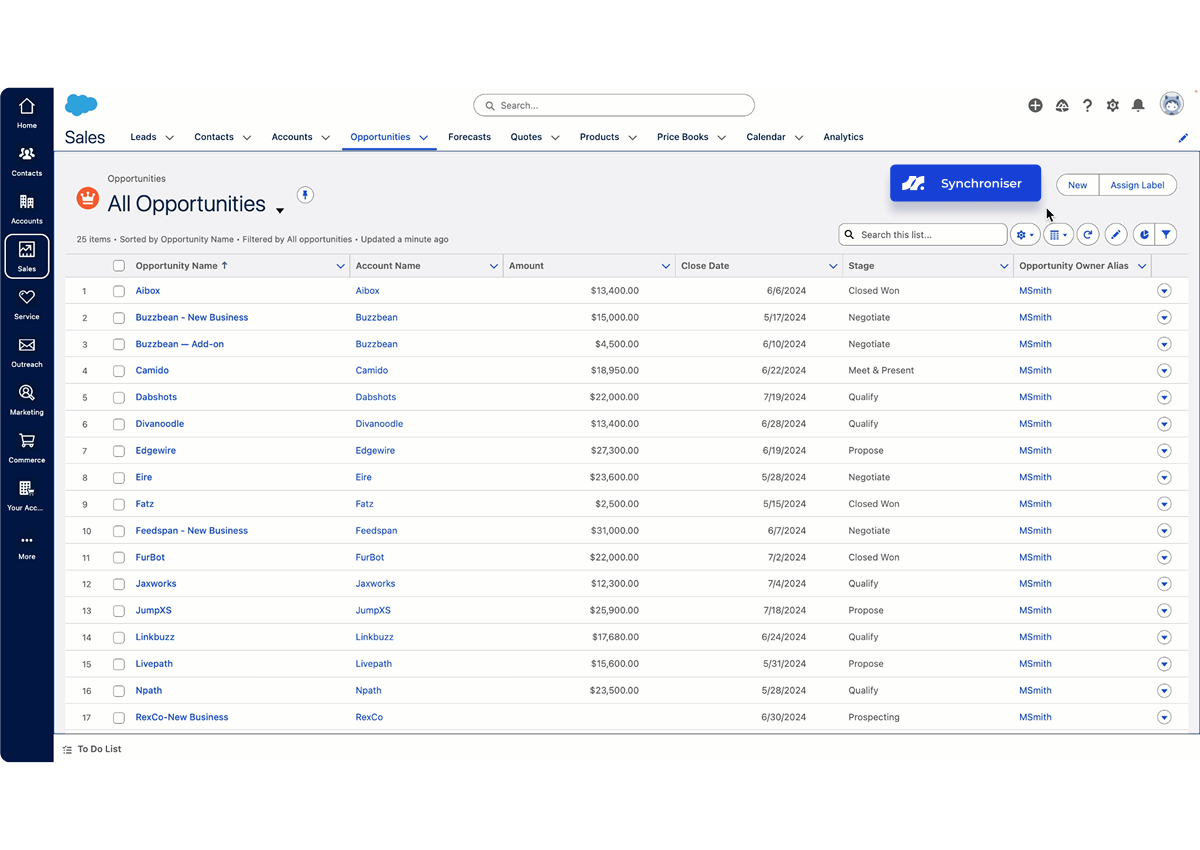
Task: Sort by the Opportunity Name column header
Action: point(182,266)
